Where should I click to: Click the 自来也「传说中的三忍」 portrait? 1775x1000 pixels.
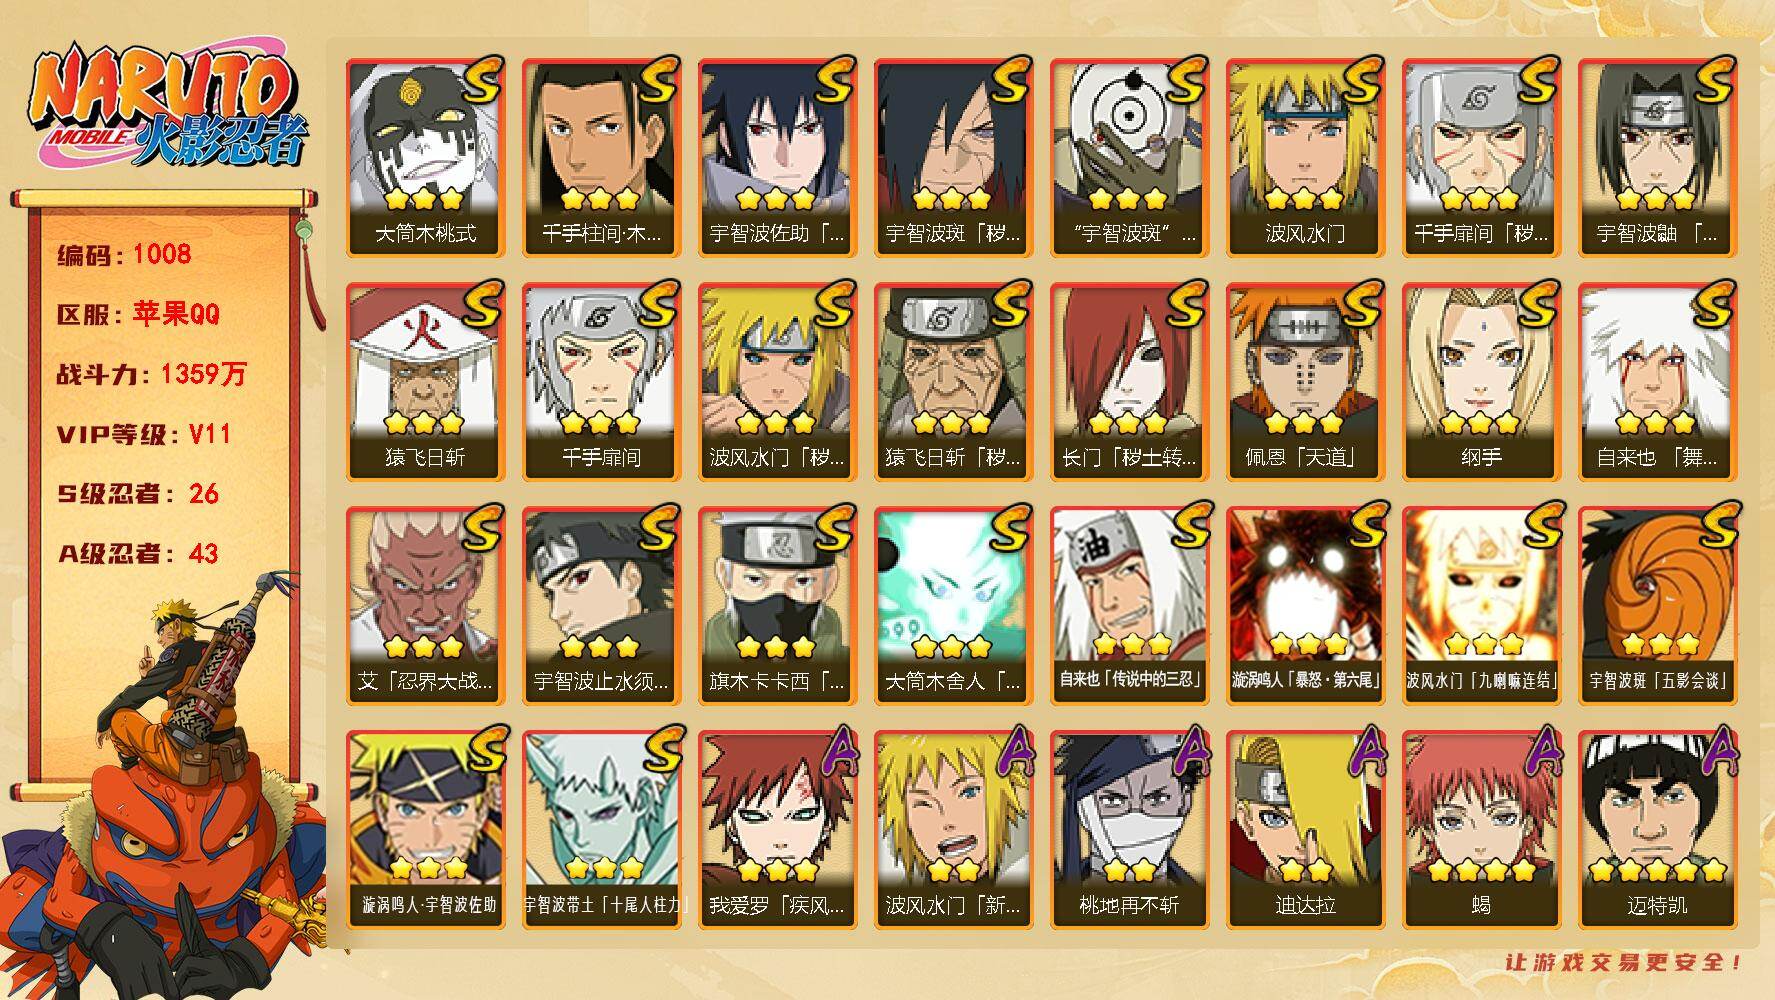(1129, 605)
